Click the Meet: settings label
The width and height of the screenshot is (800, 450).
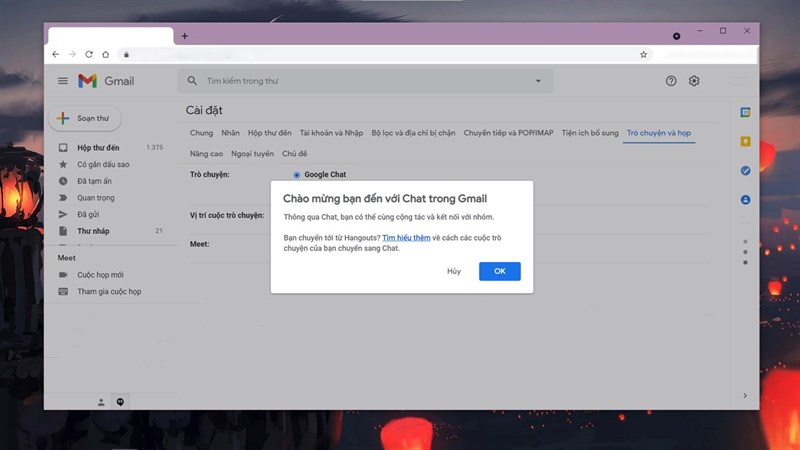[x=199, y=244]
